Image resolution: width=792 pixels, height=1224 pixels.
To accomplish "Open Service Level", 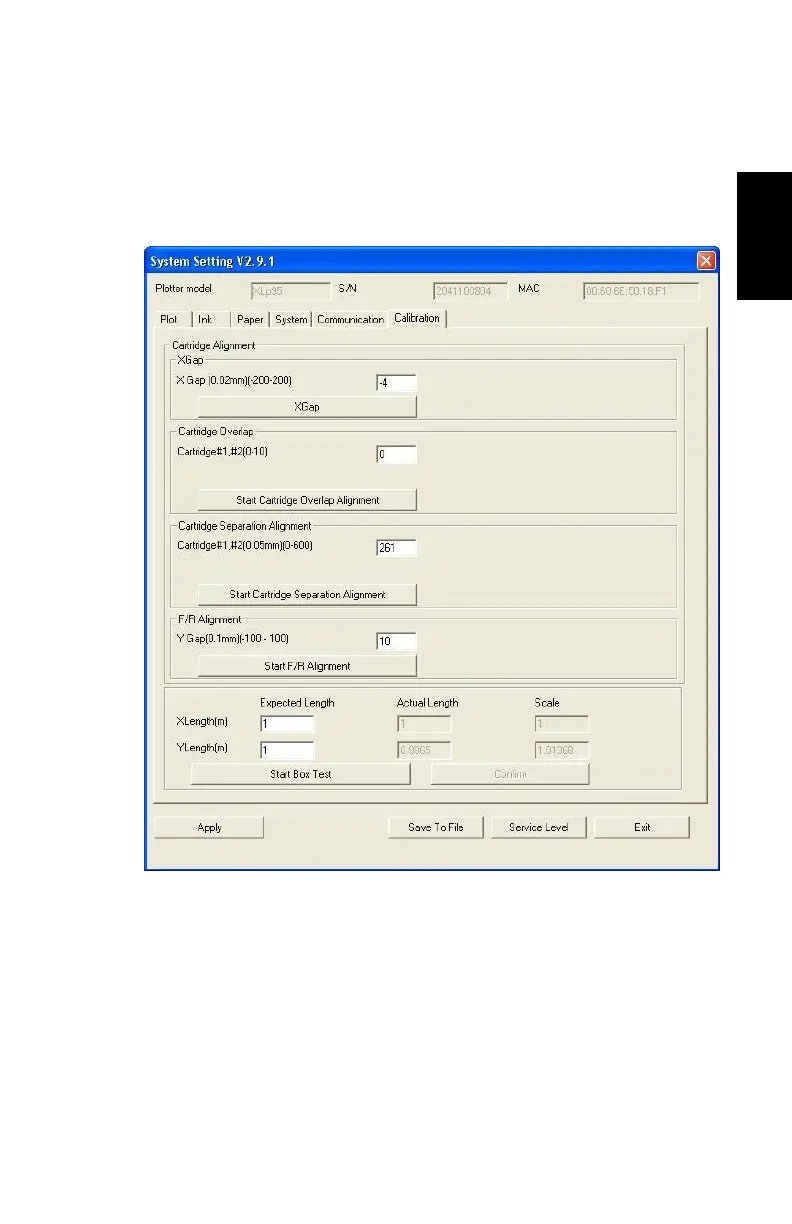I will [x=539, y=827].
